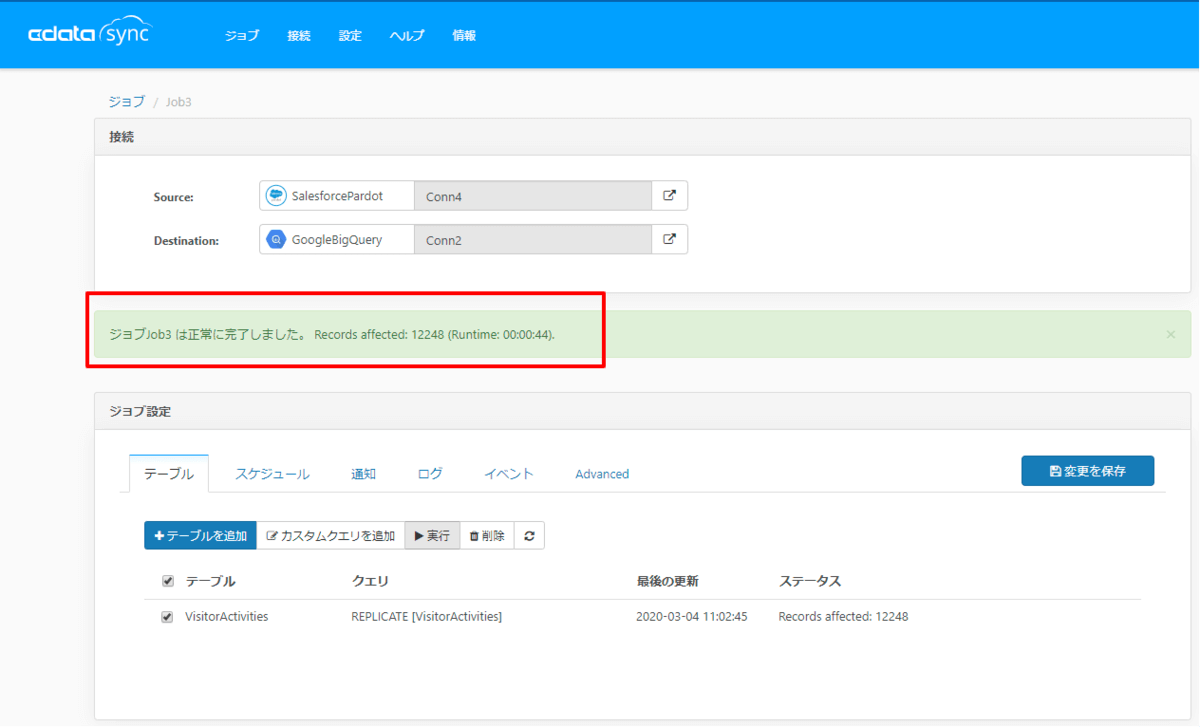Switch to the イベント tab

[x=509, y=474]
